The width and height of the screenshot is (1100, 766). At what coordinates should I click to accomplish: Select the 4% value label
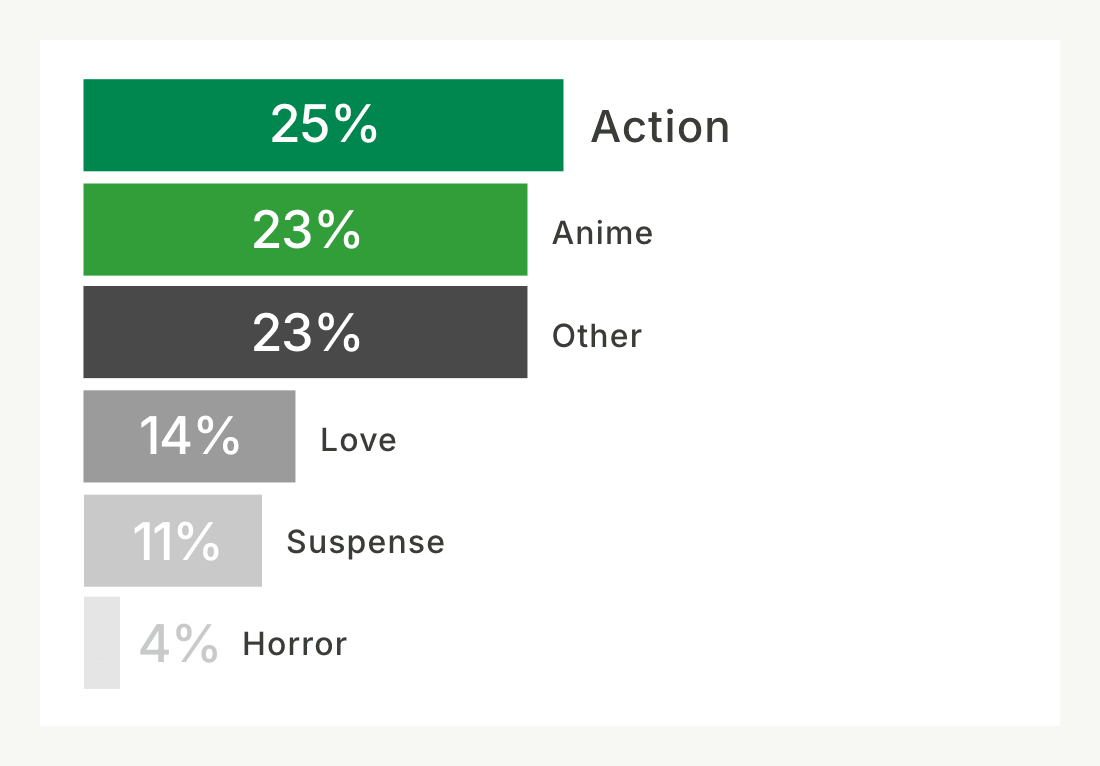179,643
